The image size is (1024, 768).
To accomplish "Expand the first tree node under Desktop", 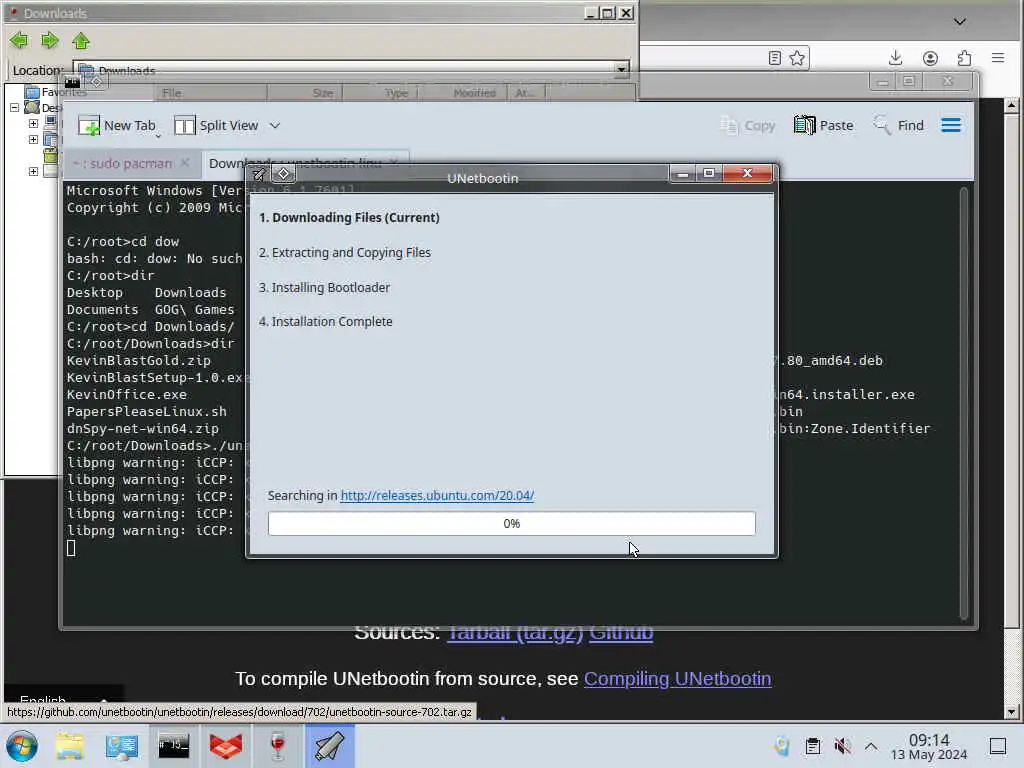I will (x=33, y=123).
